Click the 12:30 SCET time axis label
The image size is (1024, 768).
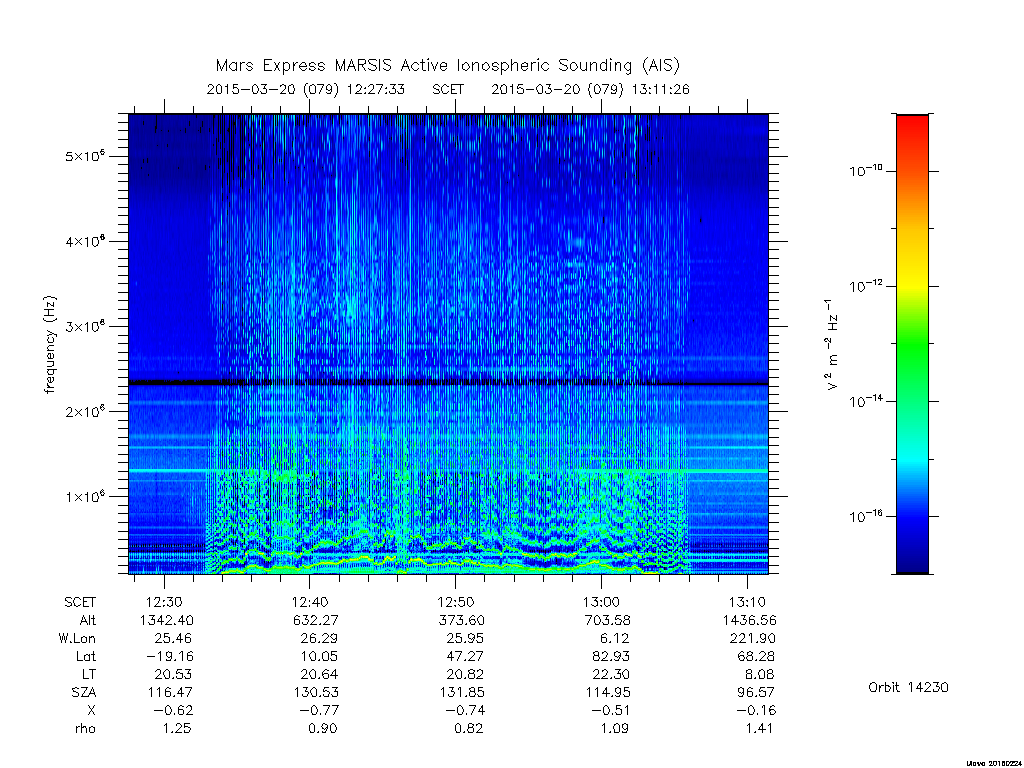point(164,602)
